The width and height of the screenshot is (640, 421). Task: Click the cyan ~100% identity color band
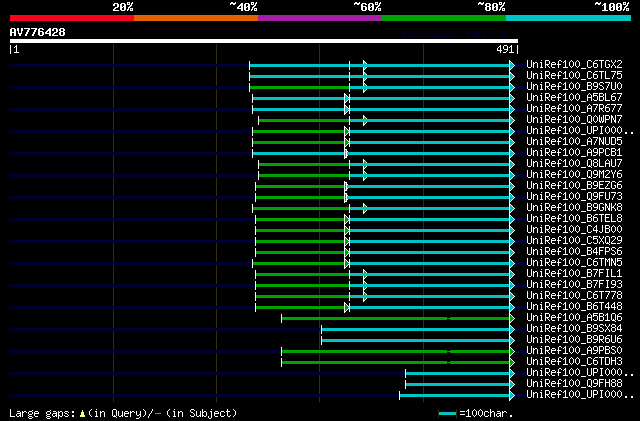569,18
